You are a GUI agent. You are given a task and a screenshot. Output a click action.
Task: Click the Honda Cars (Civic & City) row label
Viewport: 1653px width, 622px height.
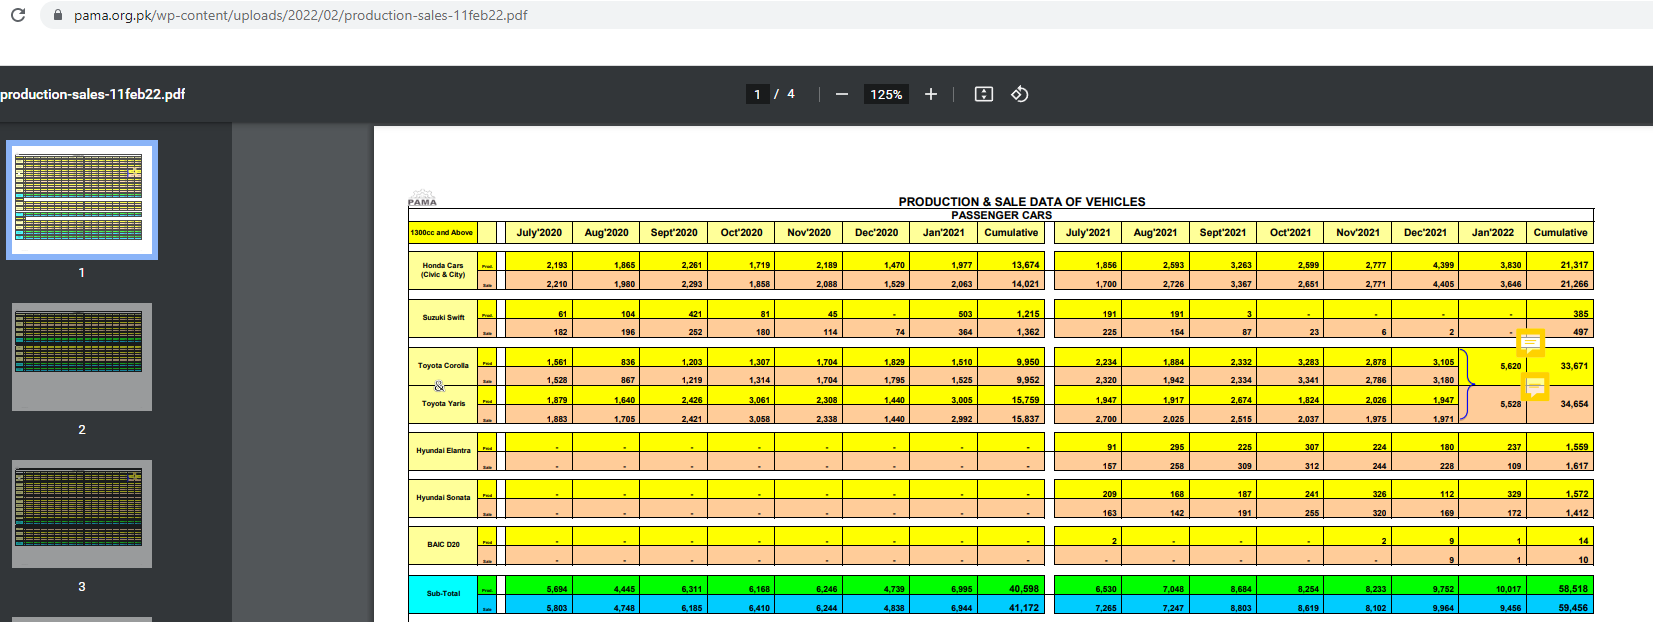coord(443,270)
